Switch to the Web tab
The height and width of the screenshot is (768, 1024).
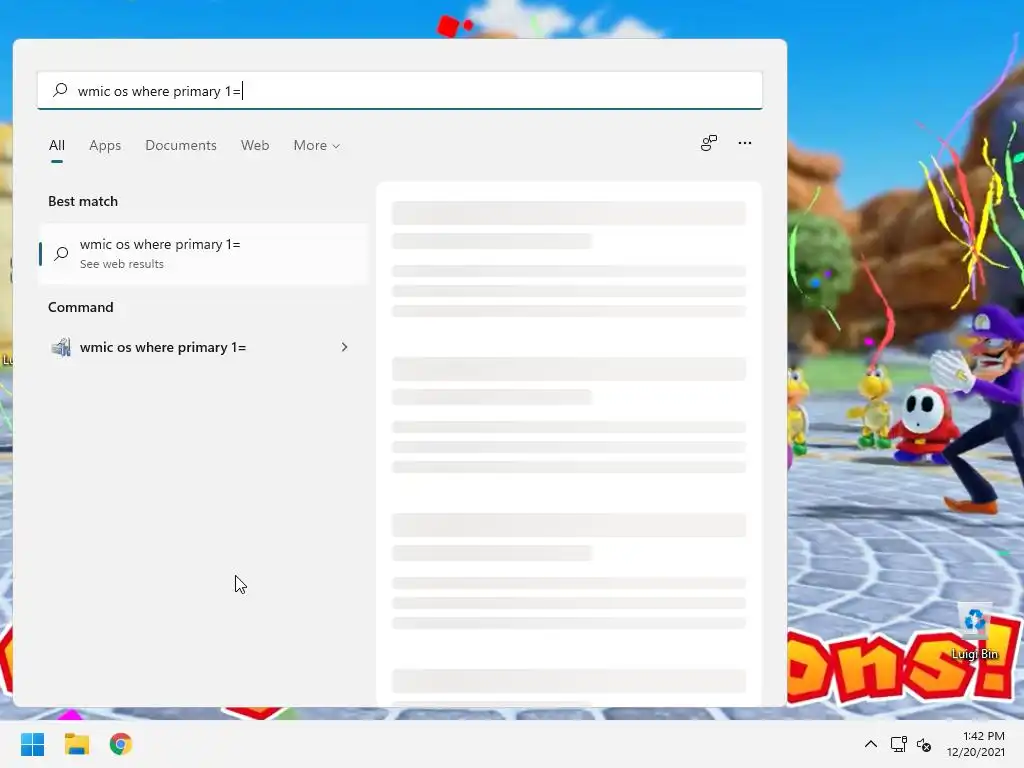click(x=255, y=145)
